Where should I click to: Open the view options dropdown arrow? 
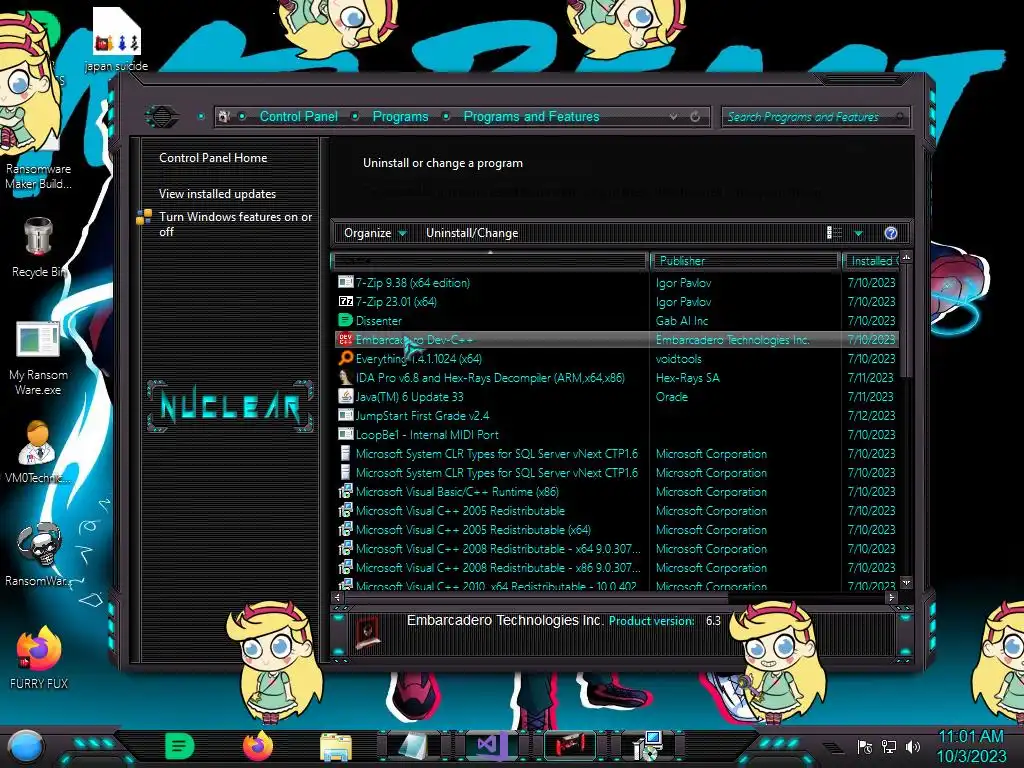click(858, 233)
